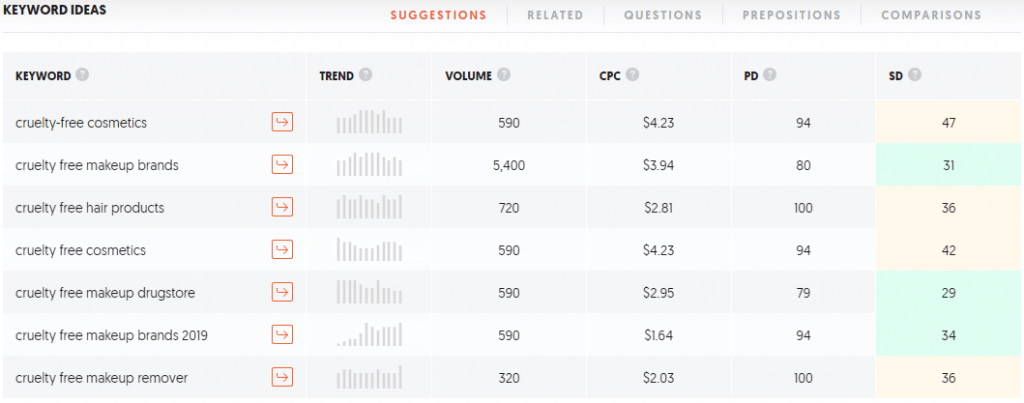The image size is (1024, 403).
Task: Click arrow icon for cruelty free makeup brands 2019
Action: pyautogui.click(x=282, y=334)
